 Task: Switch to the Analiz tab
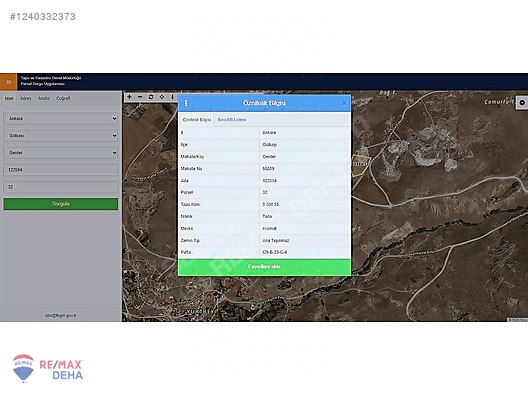(x=43, y=98)
